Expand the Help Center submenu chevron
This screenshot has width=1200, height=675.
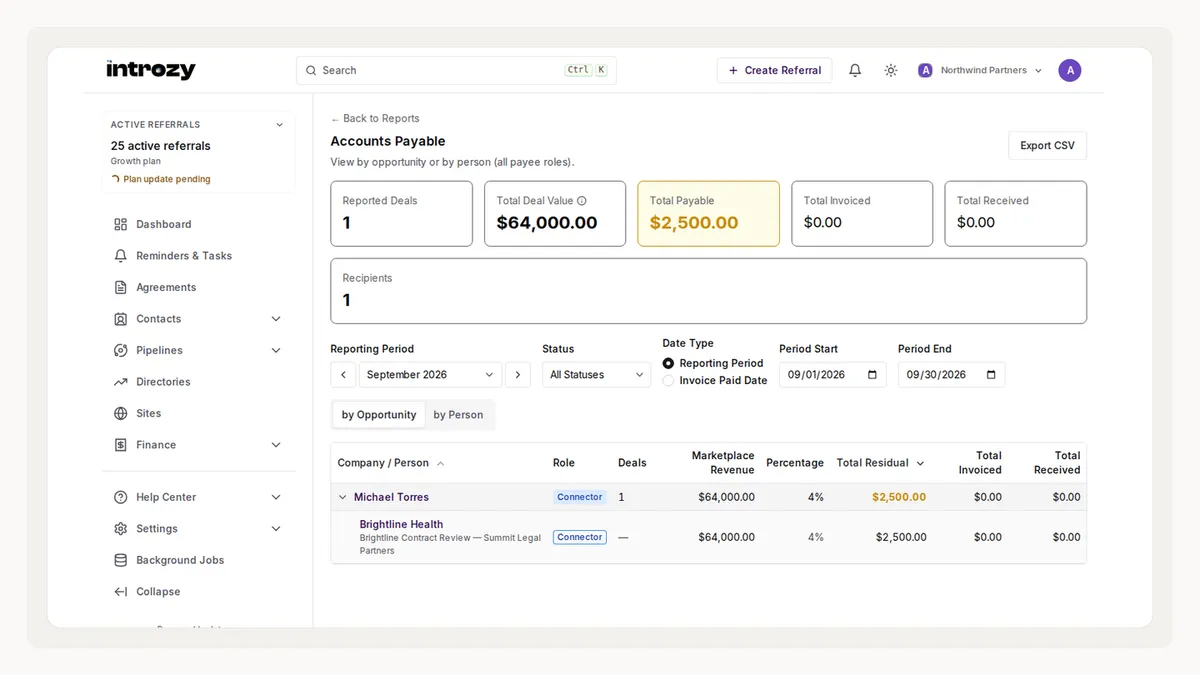point(276,497)
